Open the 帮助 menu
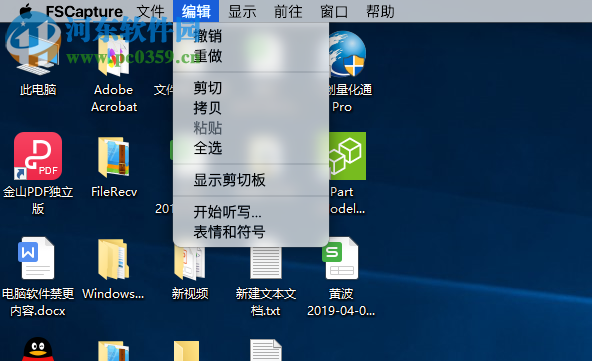The height and width of the screenshot is (361, 592). 380,11
